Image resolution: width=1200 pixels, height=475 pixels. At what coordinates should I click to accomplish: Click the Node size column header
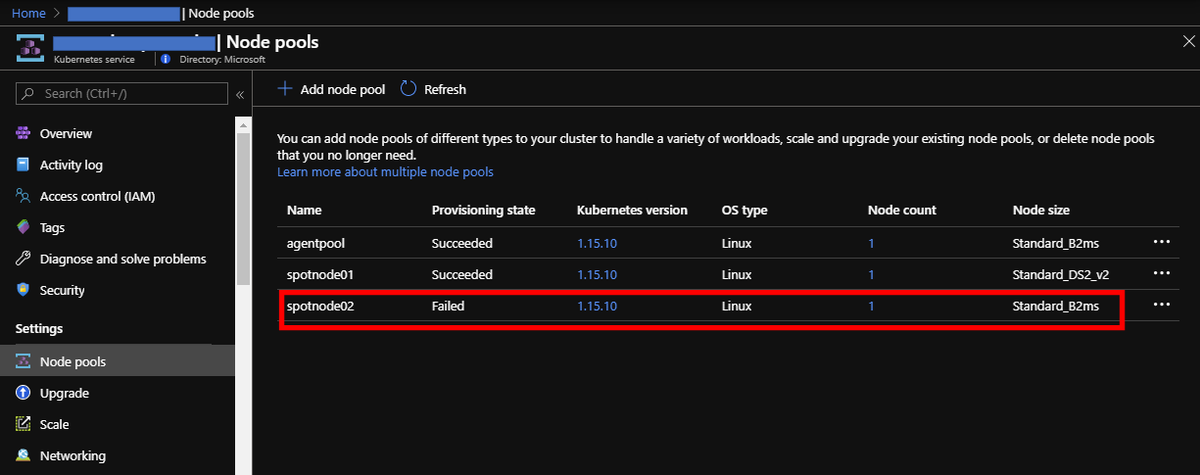click(x=1041, y=210)
